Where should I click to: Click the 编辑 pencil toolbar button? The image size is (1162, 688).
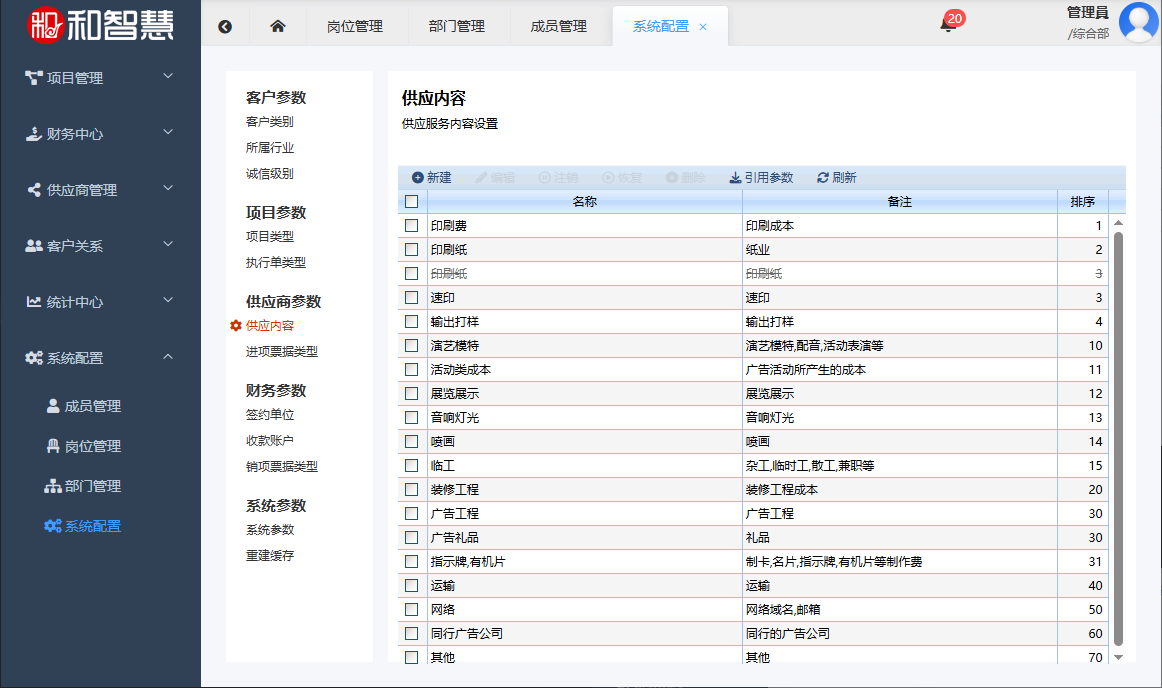click(x=495, y=178)
